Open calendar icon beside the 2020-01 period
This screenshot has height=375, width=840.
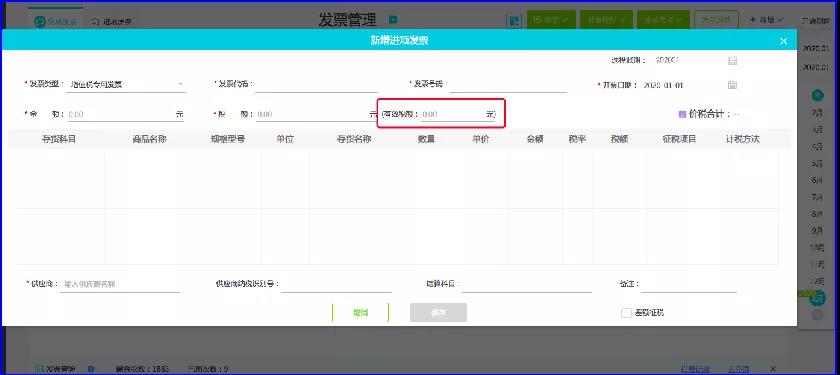click(x=732, y=61)
